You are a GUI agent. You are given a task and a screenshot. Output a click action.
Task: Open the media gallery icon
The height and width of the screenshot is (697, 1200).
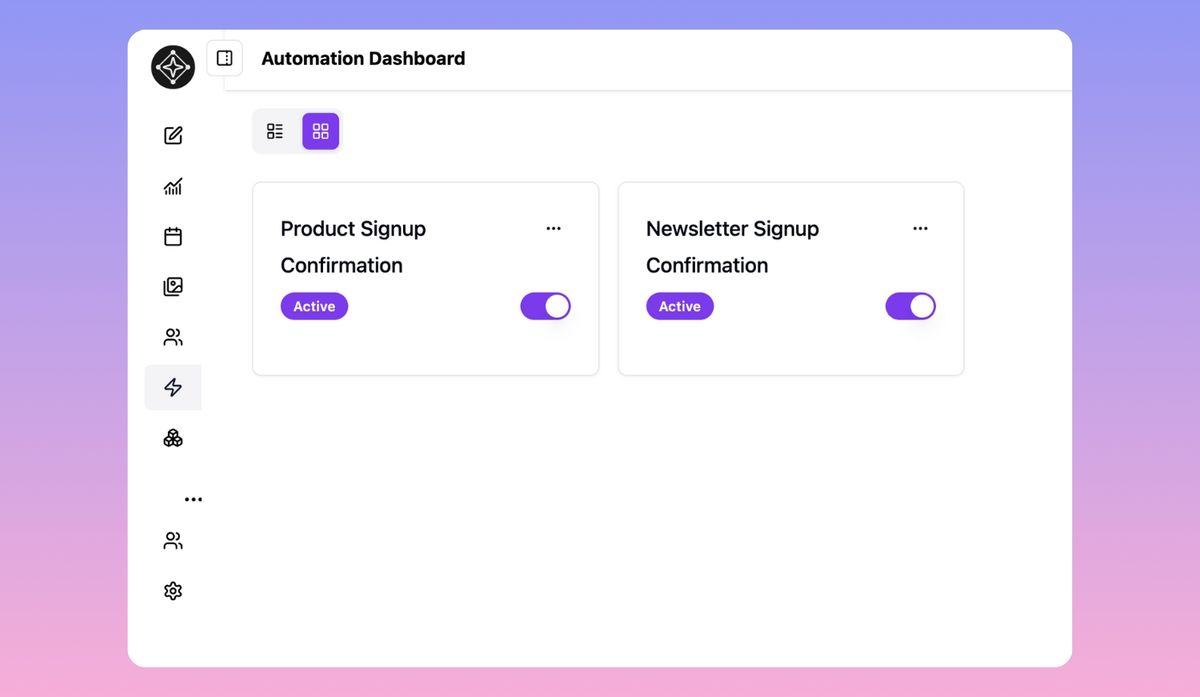coord(173,287)
